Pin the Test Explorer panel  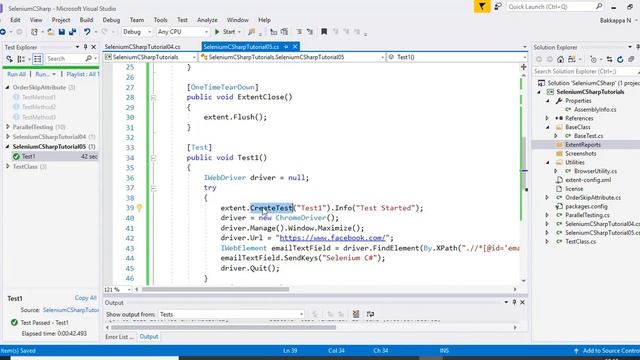[86, 47]
